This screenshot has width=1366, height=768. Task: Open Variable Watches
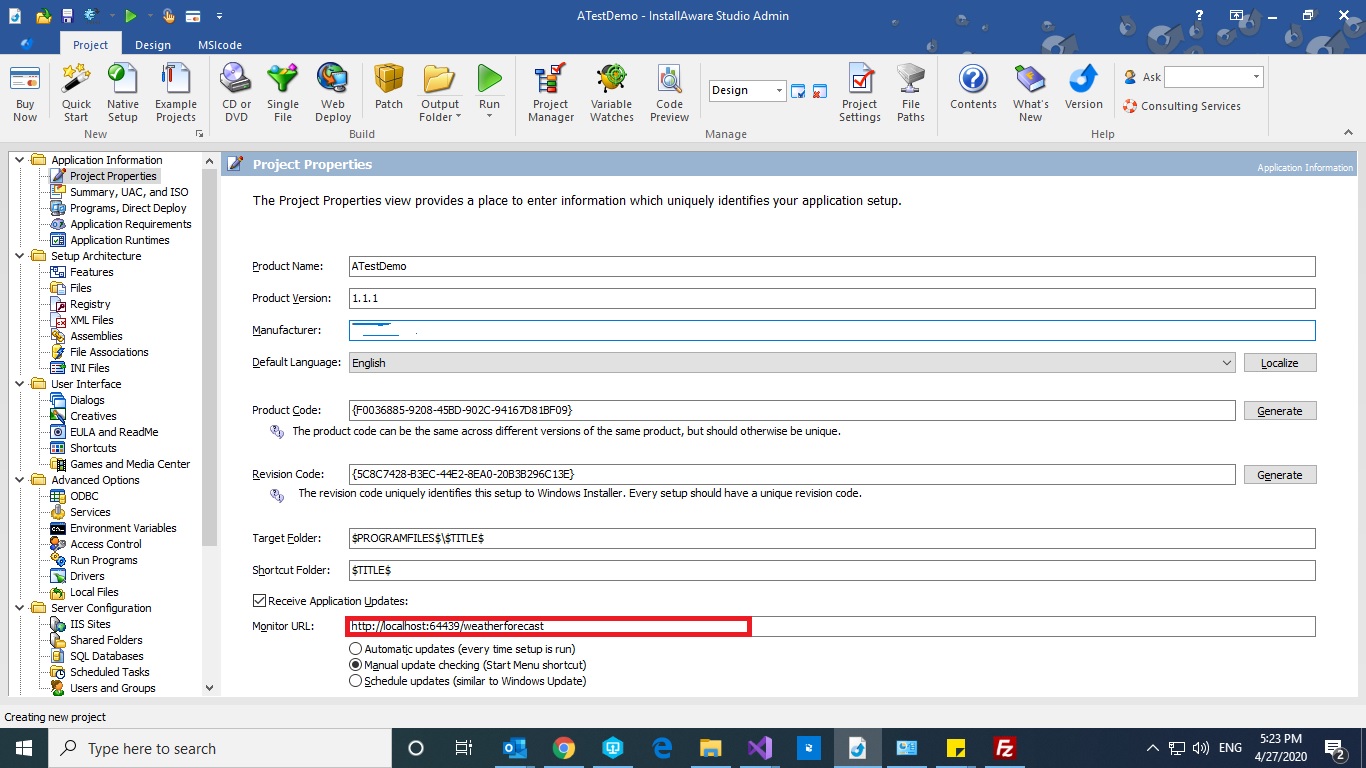pyautogui.click(x=612, y=93)
